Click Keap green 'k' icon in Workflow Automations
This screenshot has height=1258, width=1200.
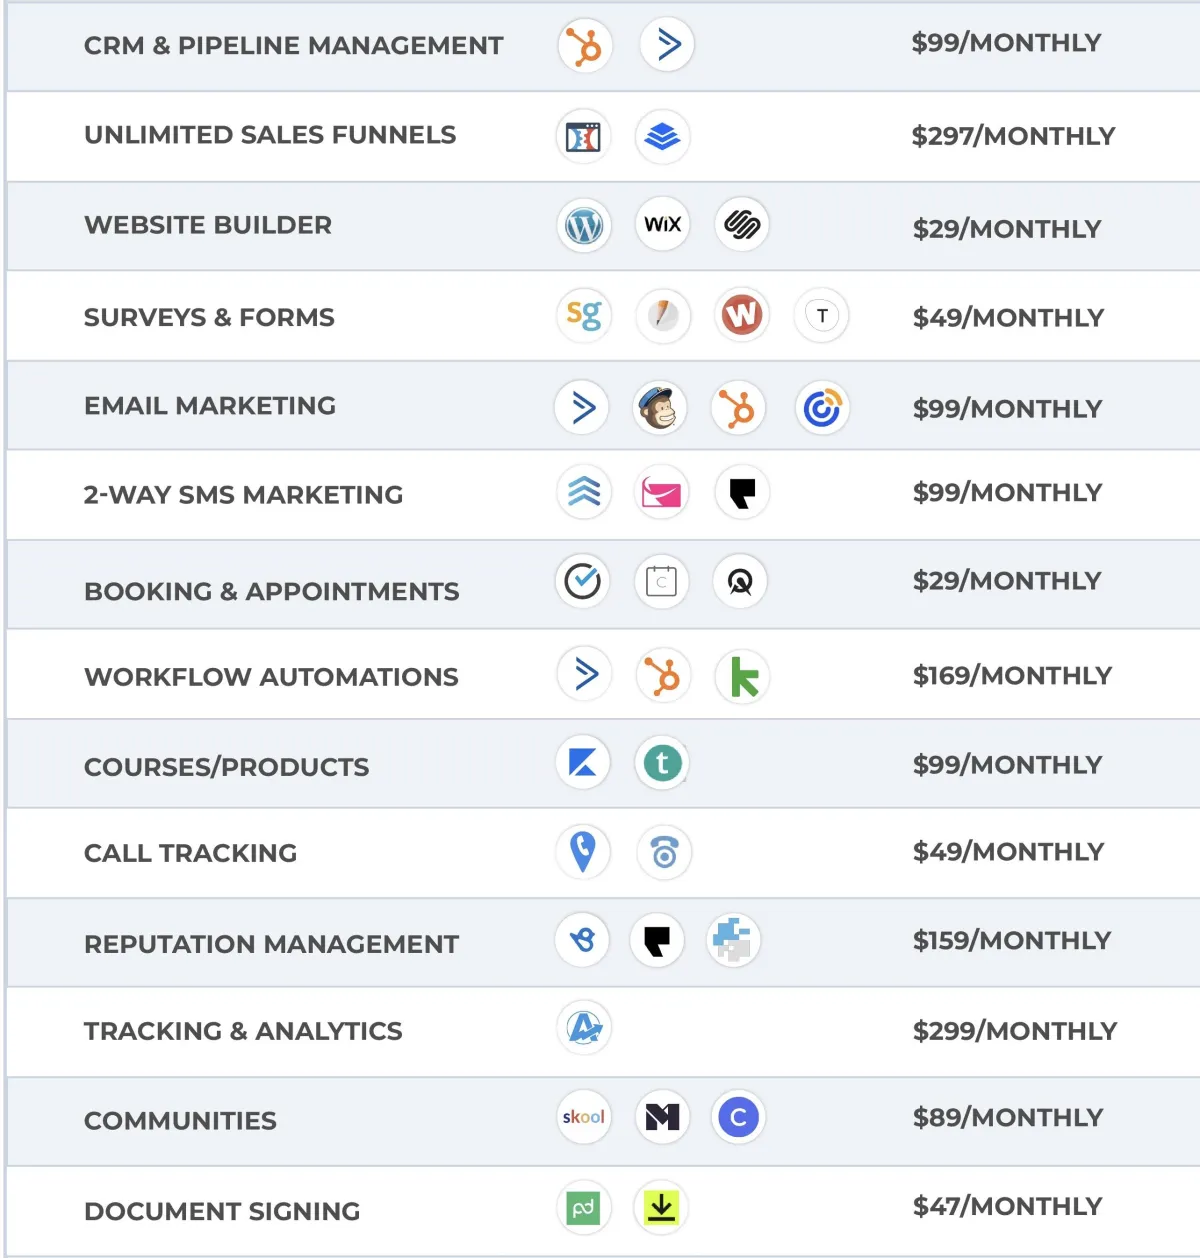(743, 677)
